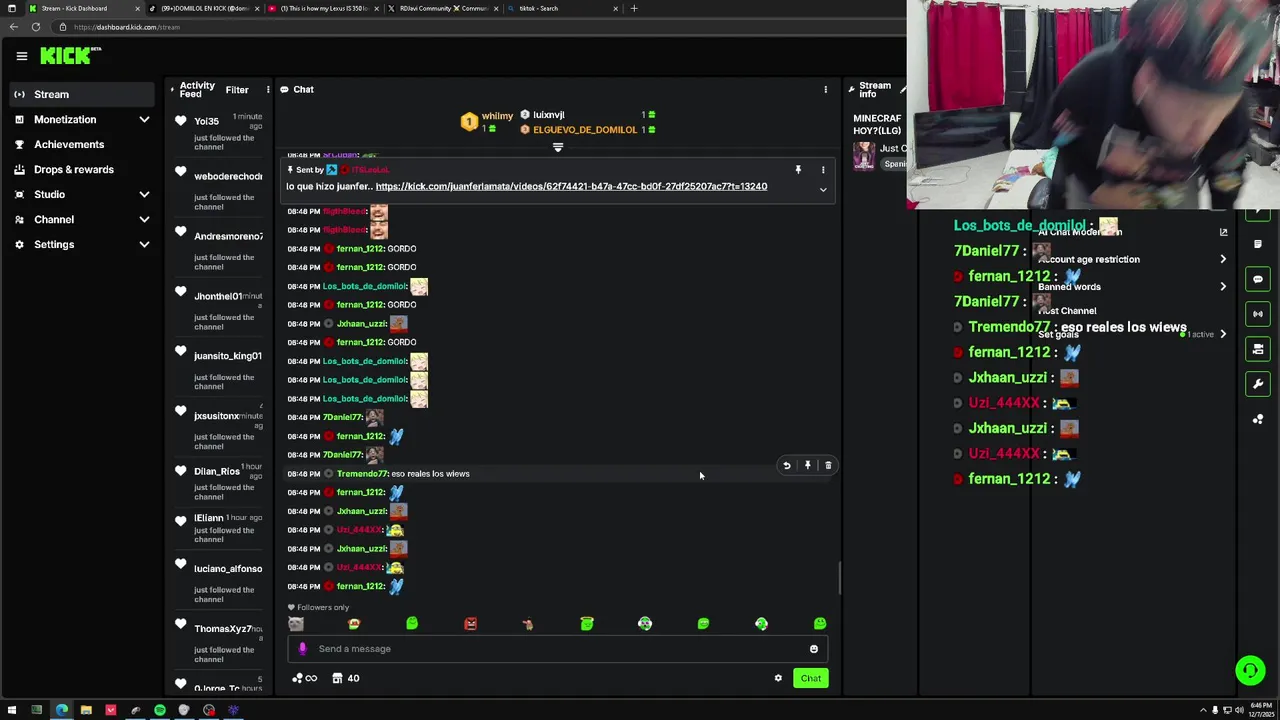Open the green support headset bubble

1250,670
